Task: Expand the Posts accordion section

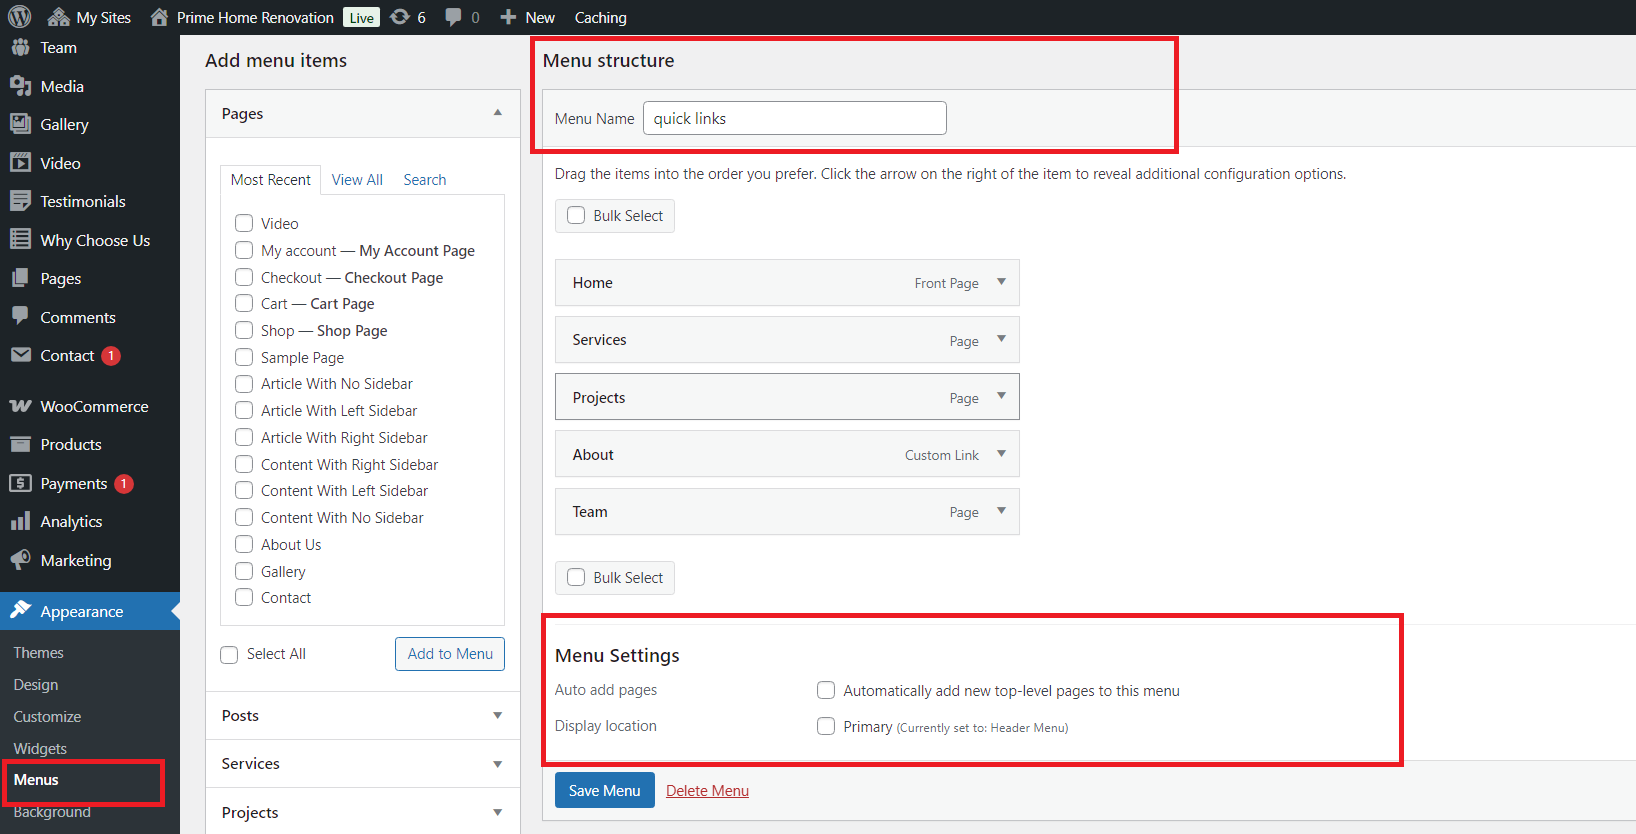Action: [x=497, y=715]
